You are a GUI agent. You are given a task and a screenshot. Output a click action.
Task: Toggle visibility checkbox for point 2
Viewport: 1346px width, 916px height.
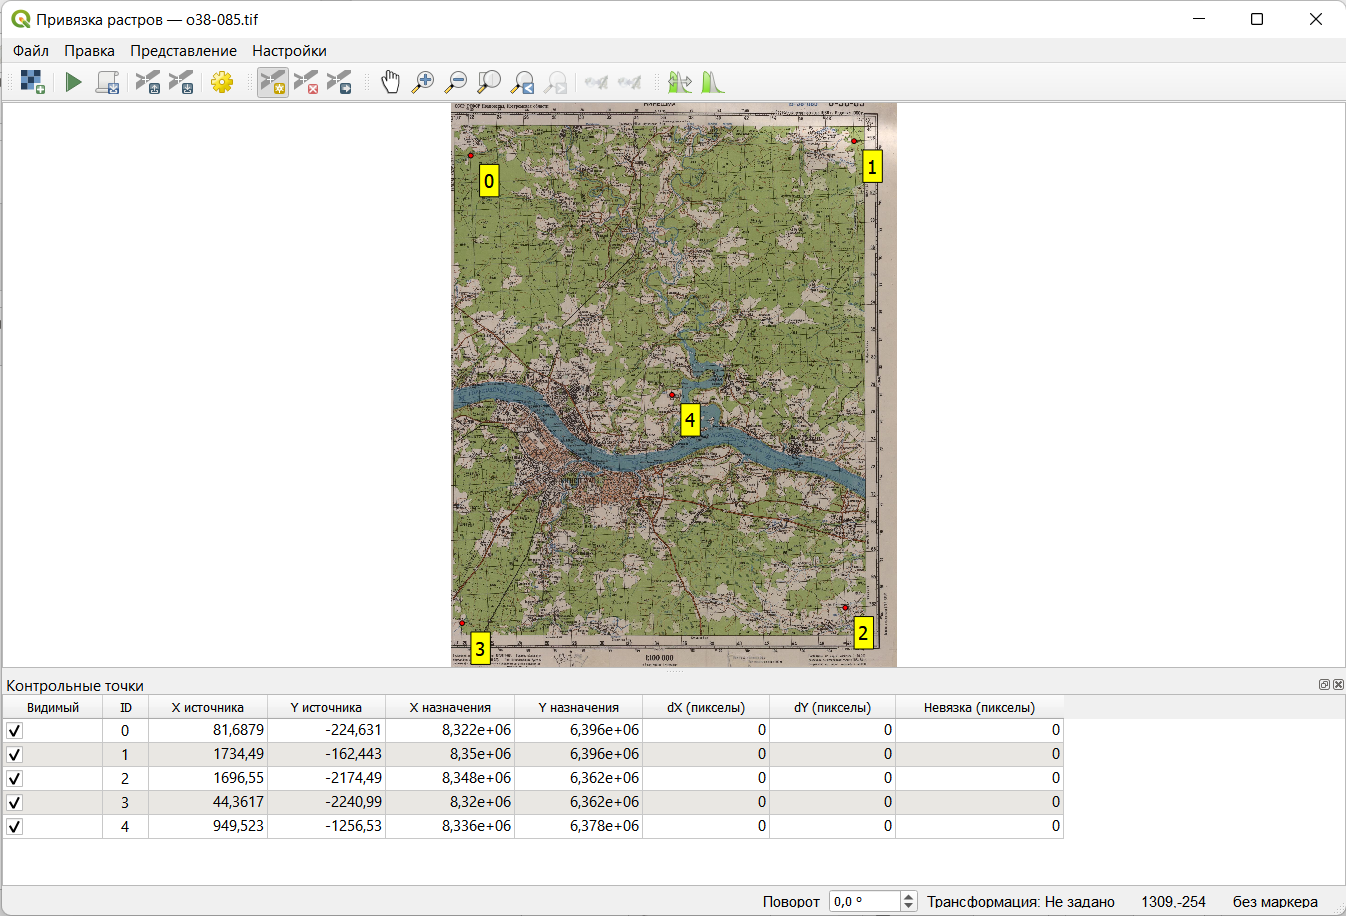click(x=15, y=779)
